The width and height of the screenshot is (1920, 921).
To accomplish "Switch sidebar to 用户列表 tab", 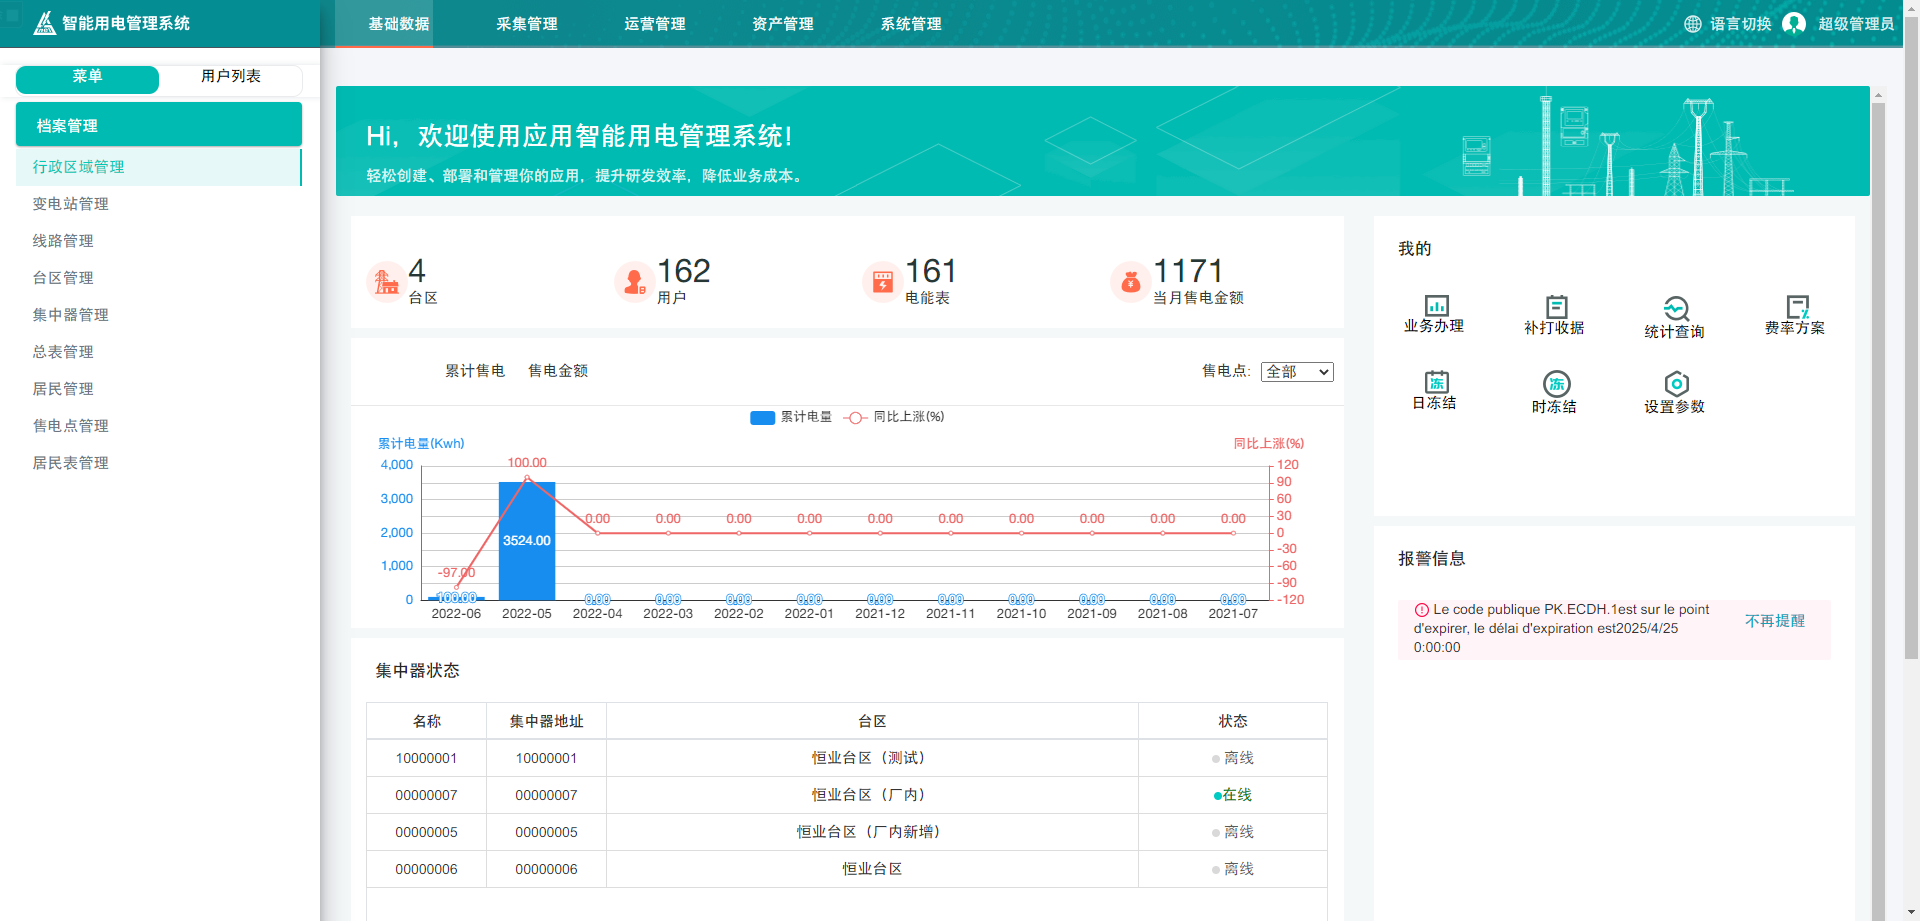I will coord(231,79).
